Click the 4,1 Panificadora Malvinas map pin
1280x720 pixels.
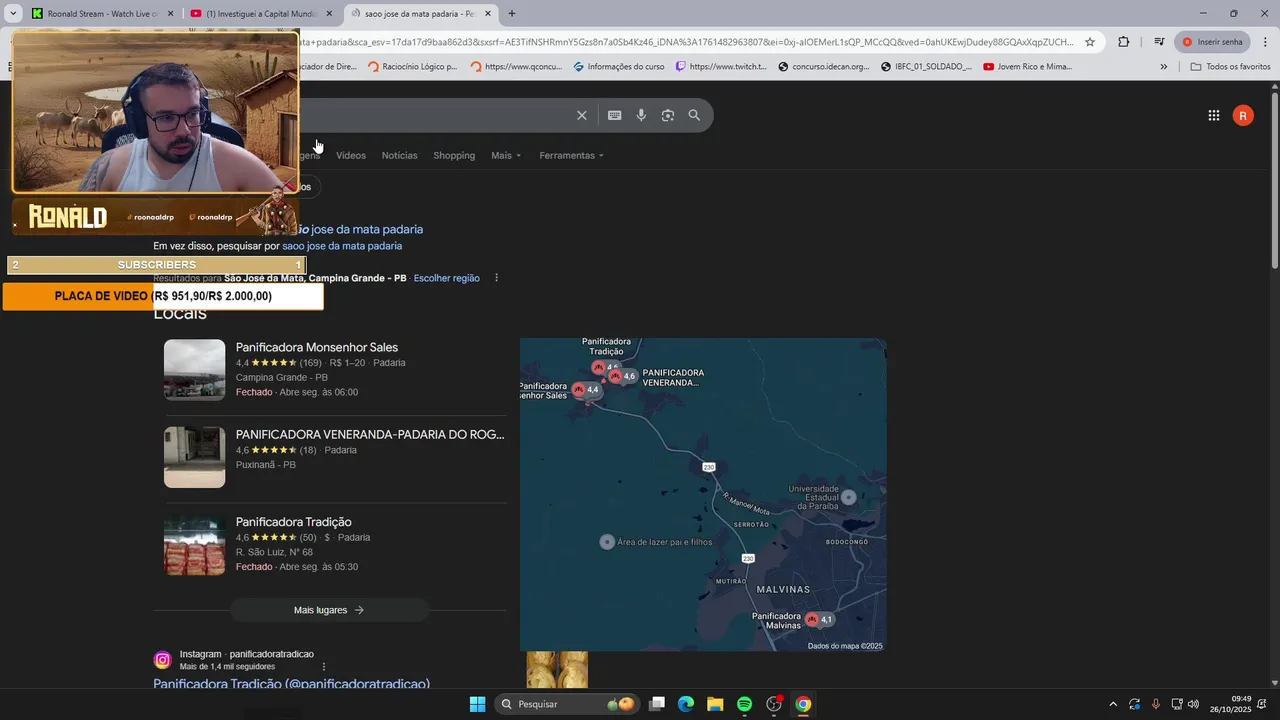click(x=820, y=620)
